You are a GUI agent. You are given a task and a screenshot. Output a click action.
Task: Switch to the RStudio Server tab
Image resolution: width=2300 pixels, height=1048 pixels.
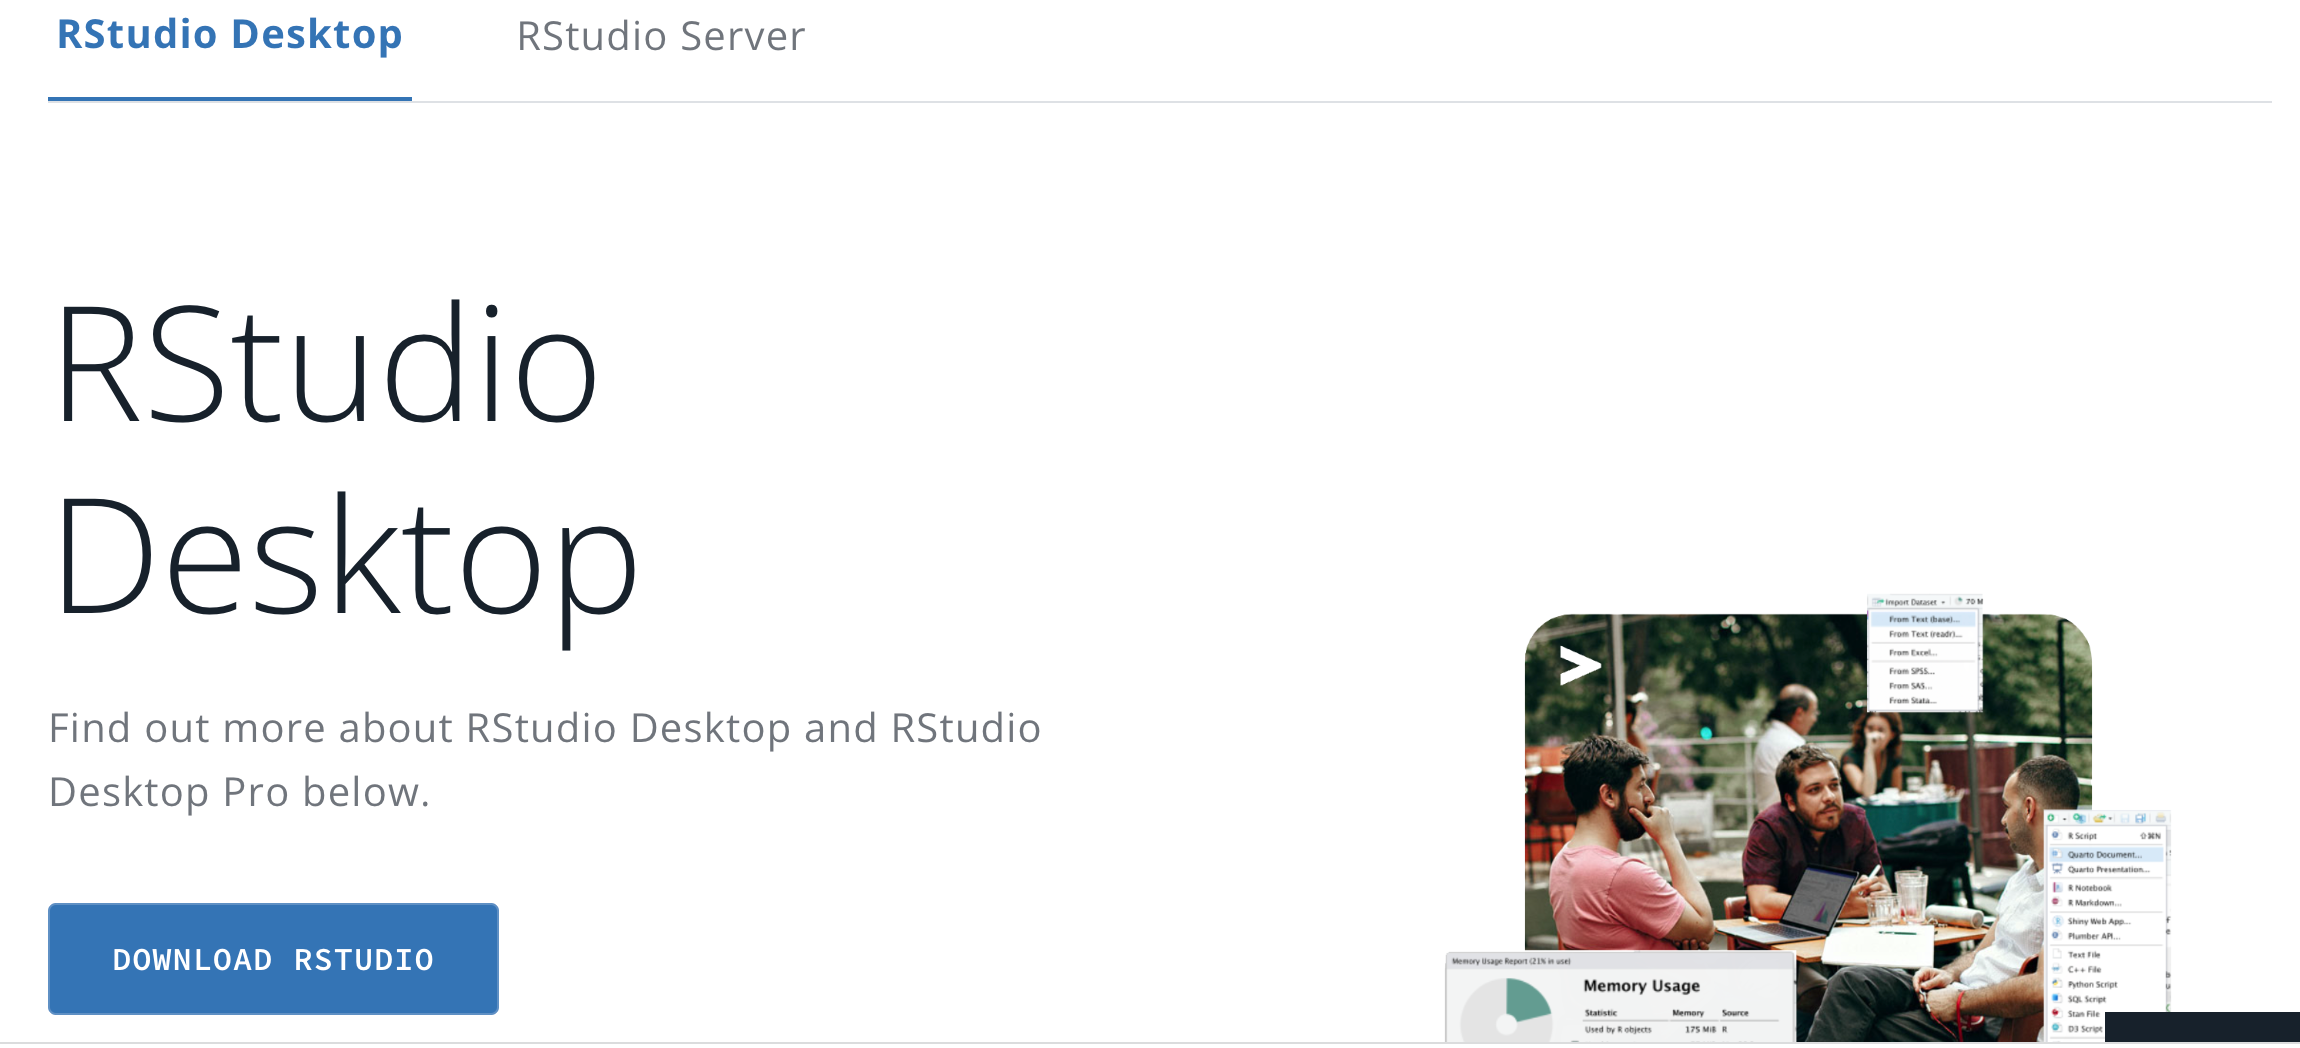point(660,37)
